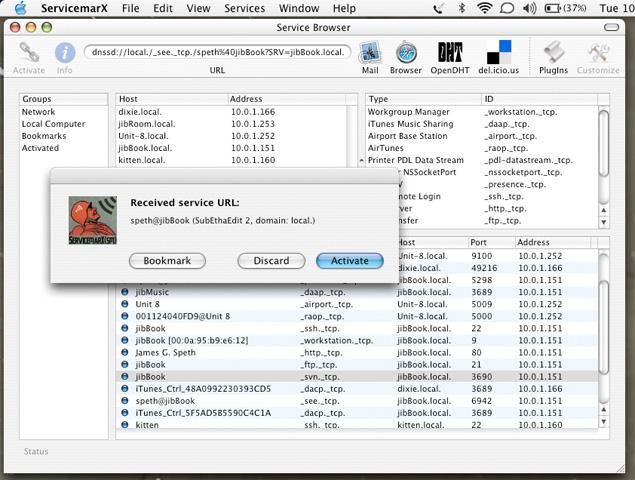Image resolution: width=635 pixels, height=480 pixels.
Task: Select Local Computer group
Action: (54, 124)
